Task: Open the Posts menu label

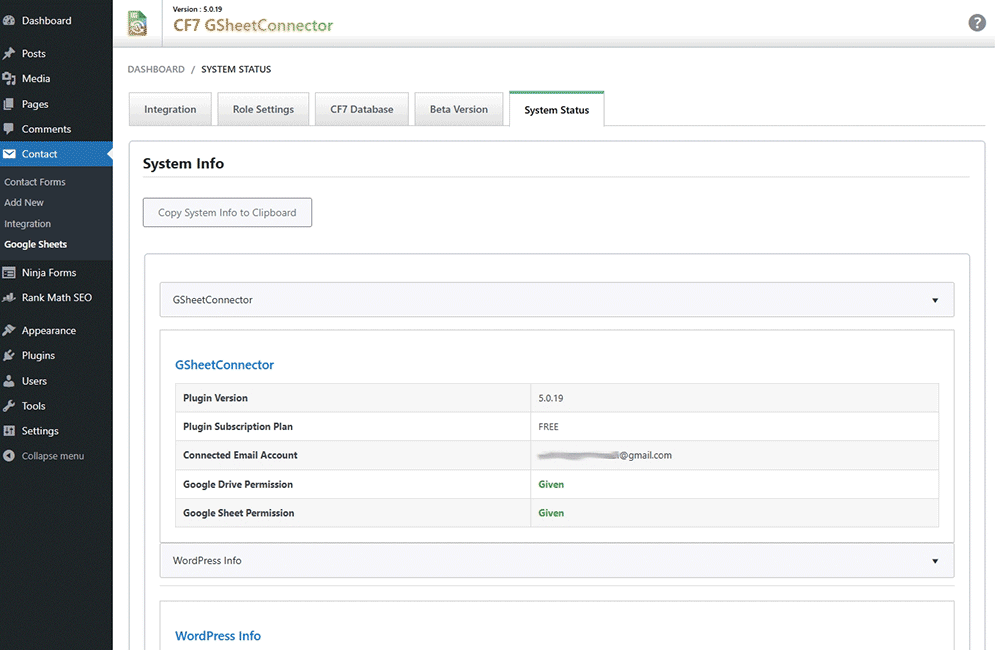Action: [34, 54]
